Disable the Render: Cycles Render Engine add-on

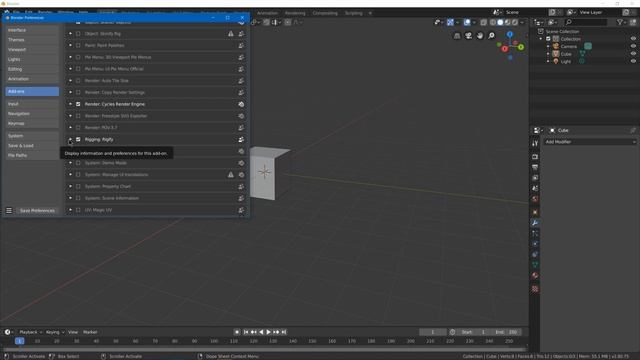coord(78,104)
